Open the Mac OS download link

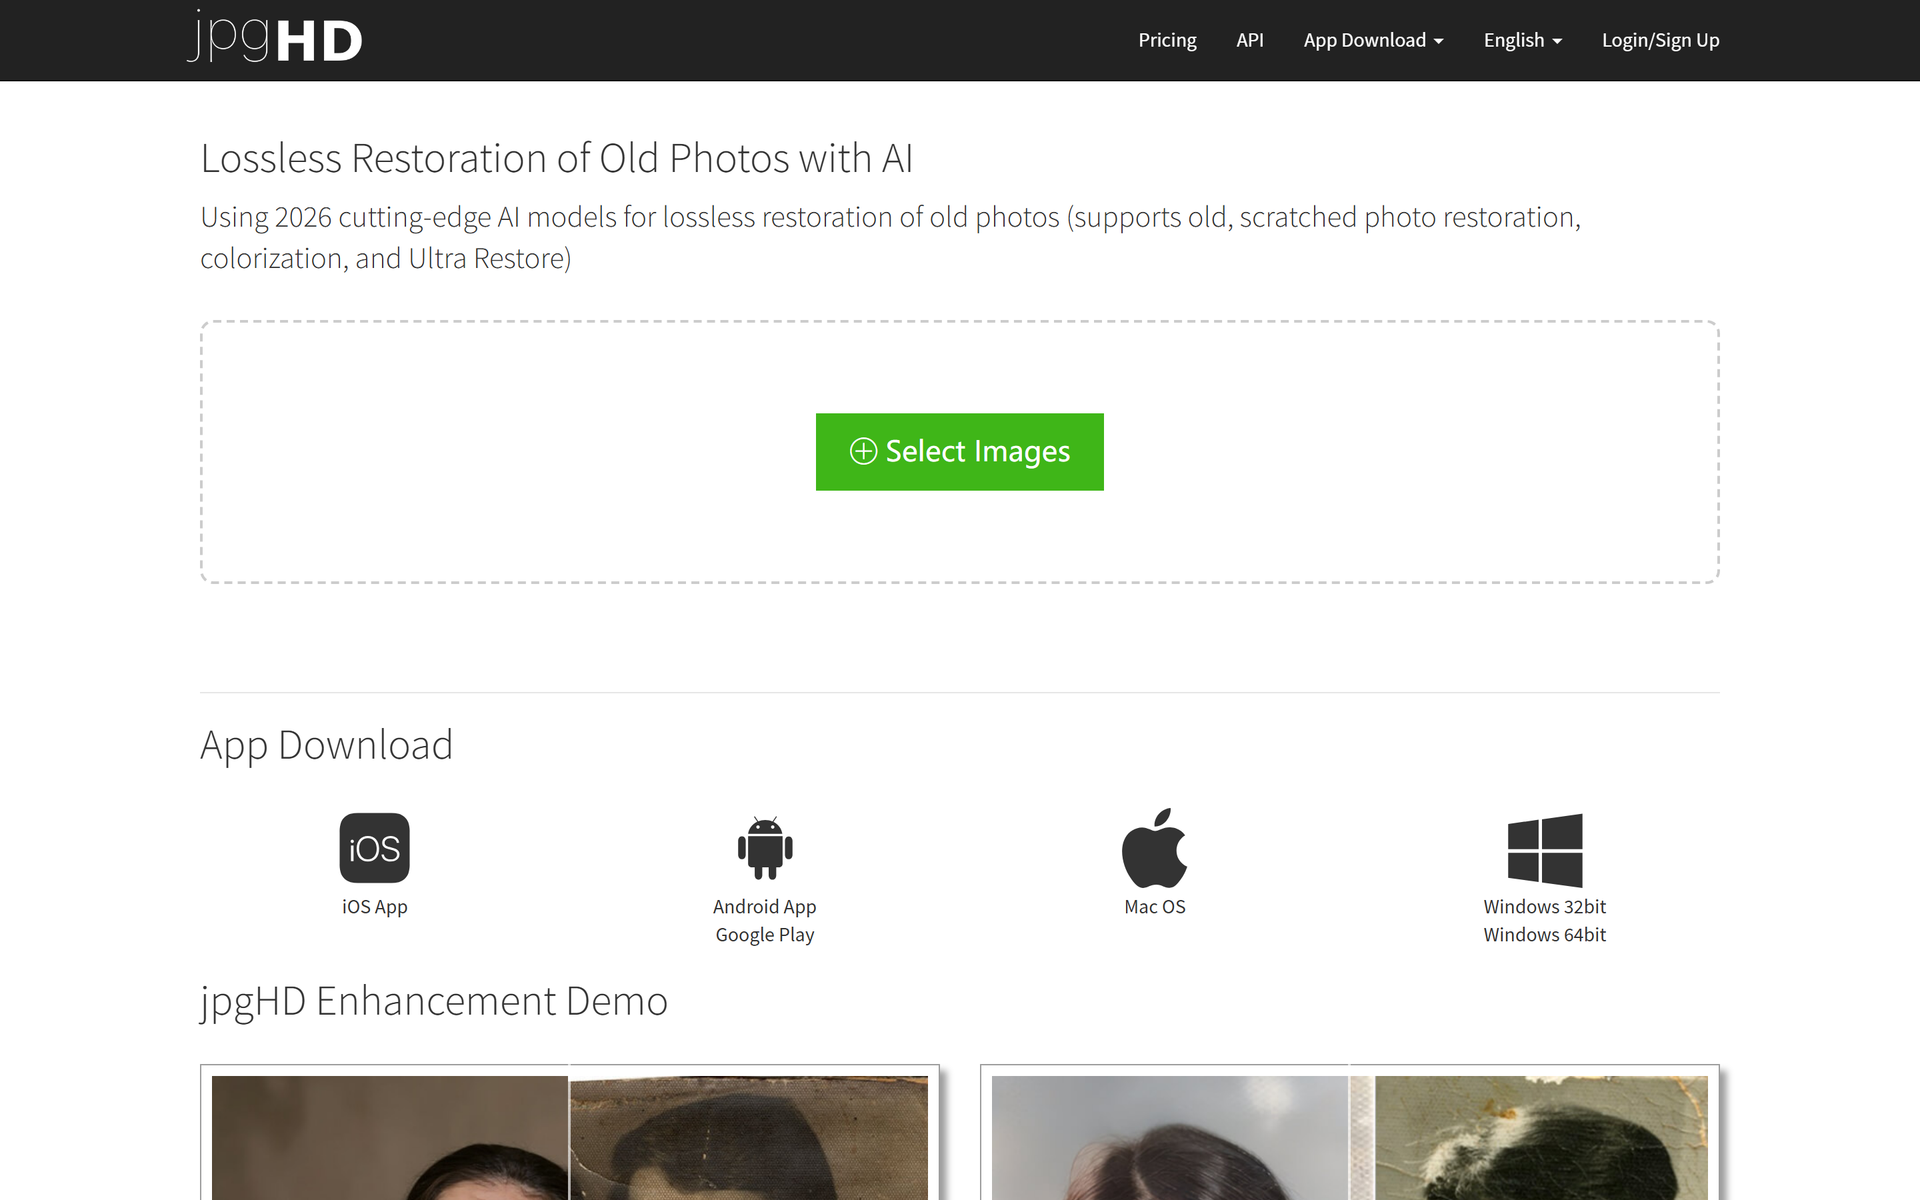pyautogui.click(x=1155, y=907)
